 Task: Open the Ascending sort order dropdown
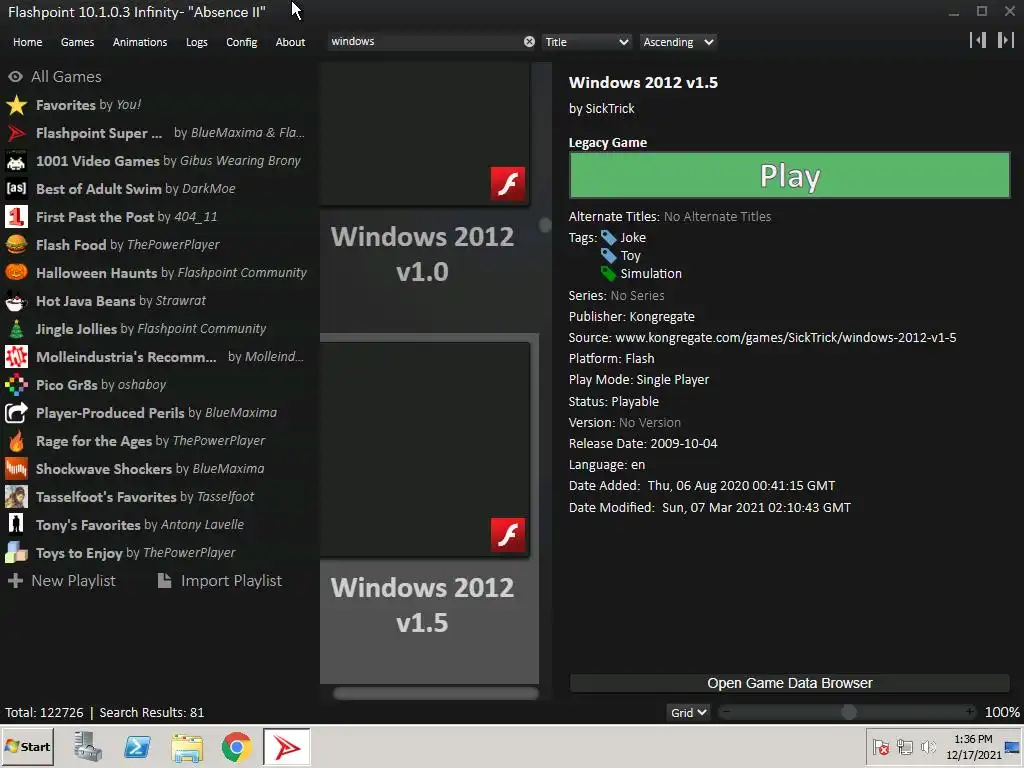678,42
